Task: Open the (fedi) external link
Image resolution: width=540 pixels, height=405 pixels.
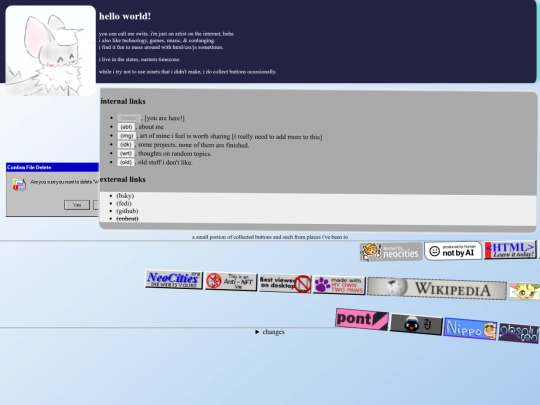Action: point(124,203)
